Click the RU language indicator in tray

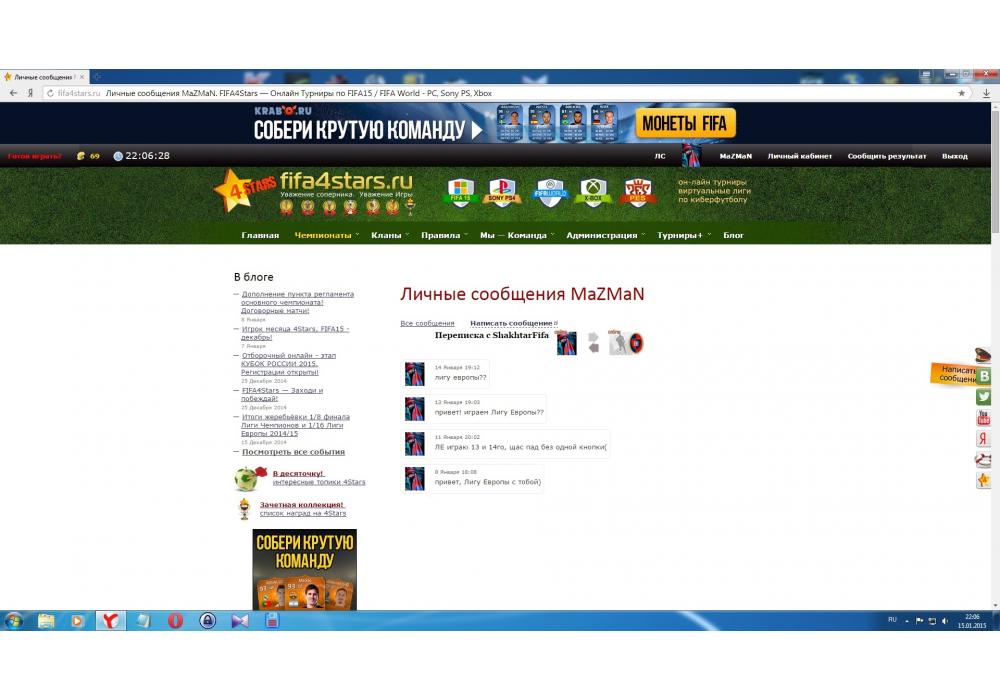pyautogui.click(x=892, y=620)
